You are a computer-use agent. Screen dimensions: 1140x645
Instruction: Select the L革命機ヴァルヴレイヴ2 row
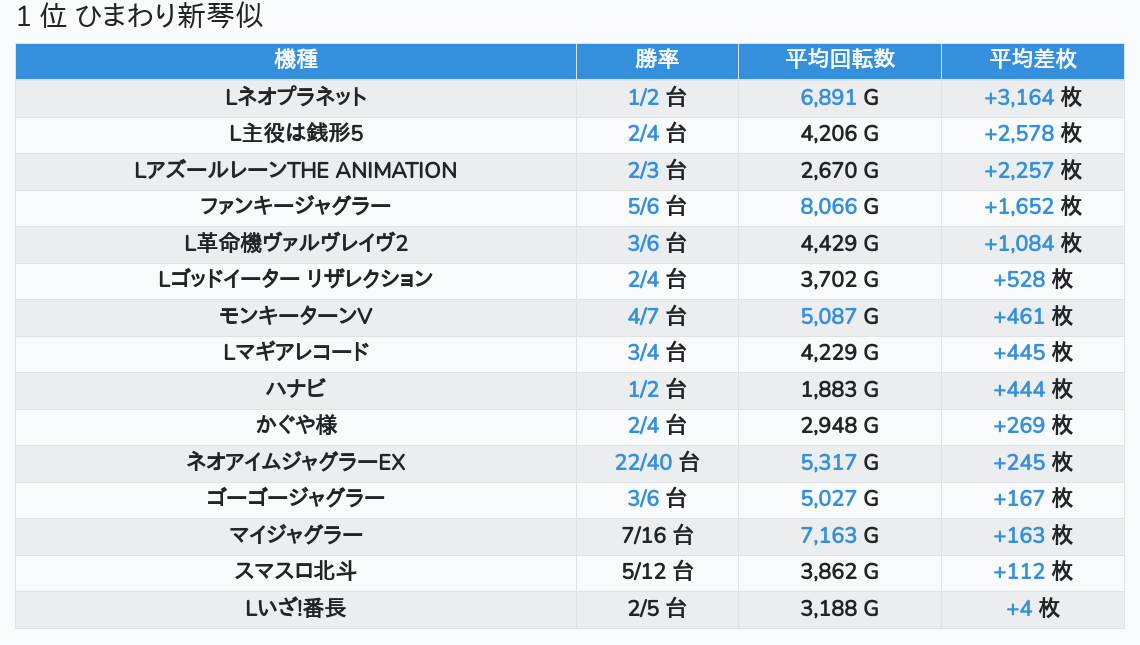click(x=296, y=243)
